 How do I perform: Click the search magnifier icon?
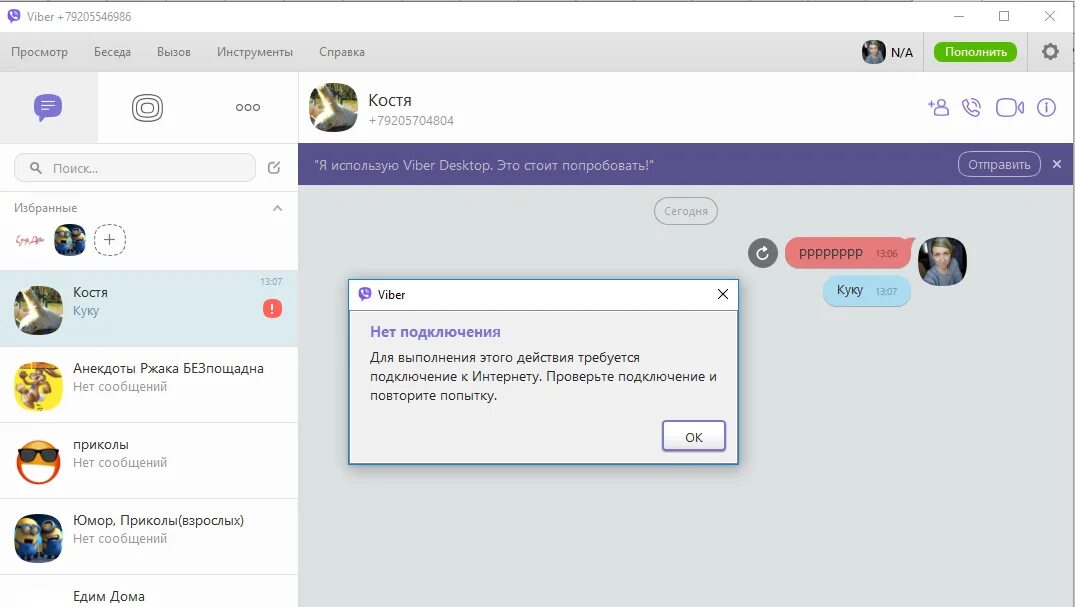pos(36,168)
